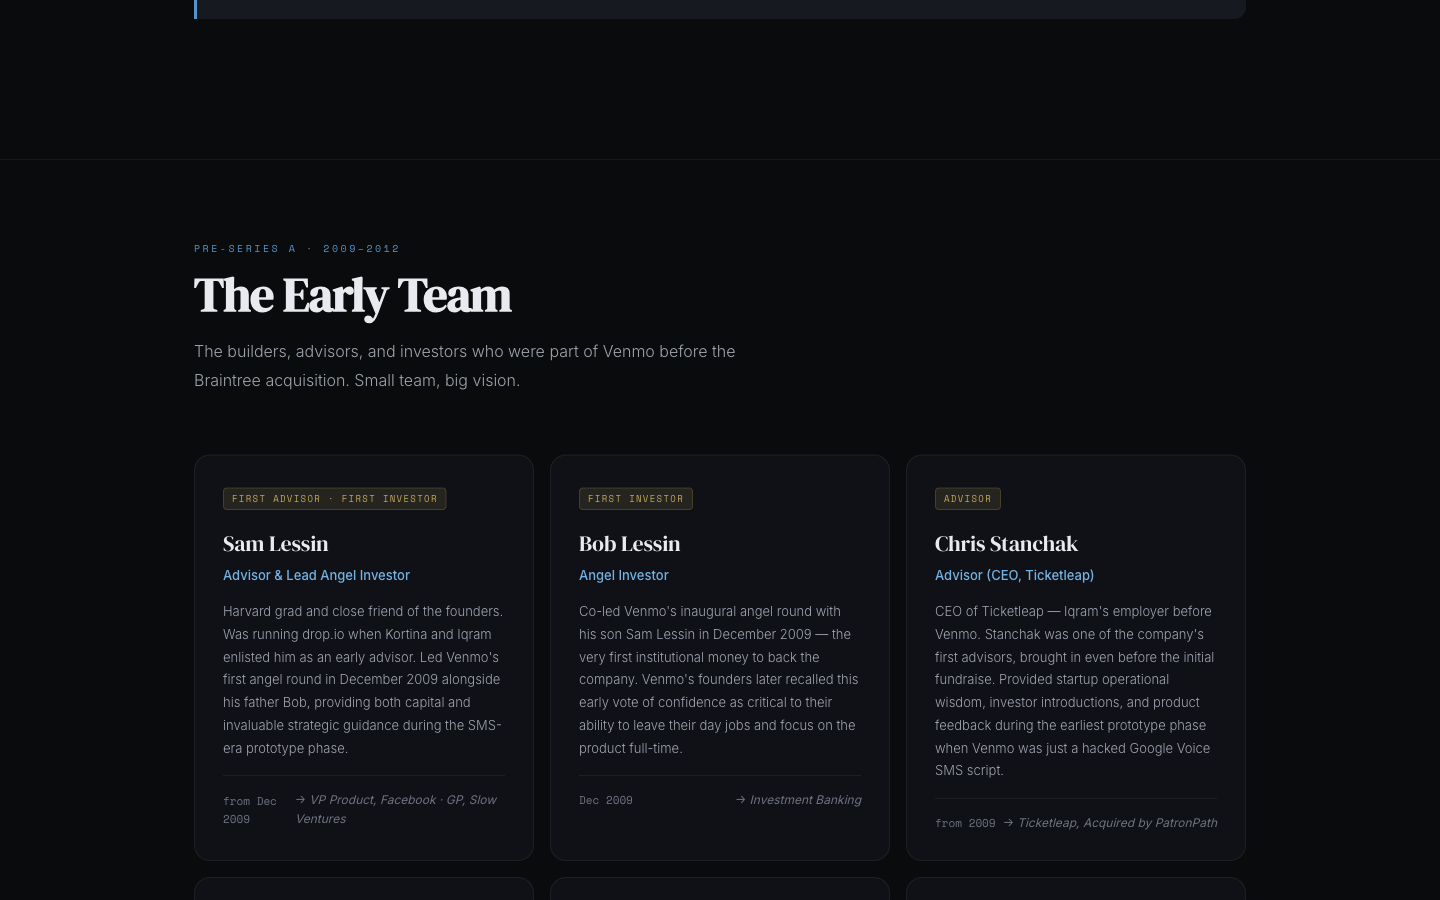Click "Ticketleap, Acquired by PatronPath" footer text

[1110, 823]
